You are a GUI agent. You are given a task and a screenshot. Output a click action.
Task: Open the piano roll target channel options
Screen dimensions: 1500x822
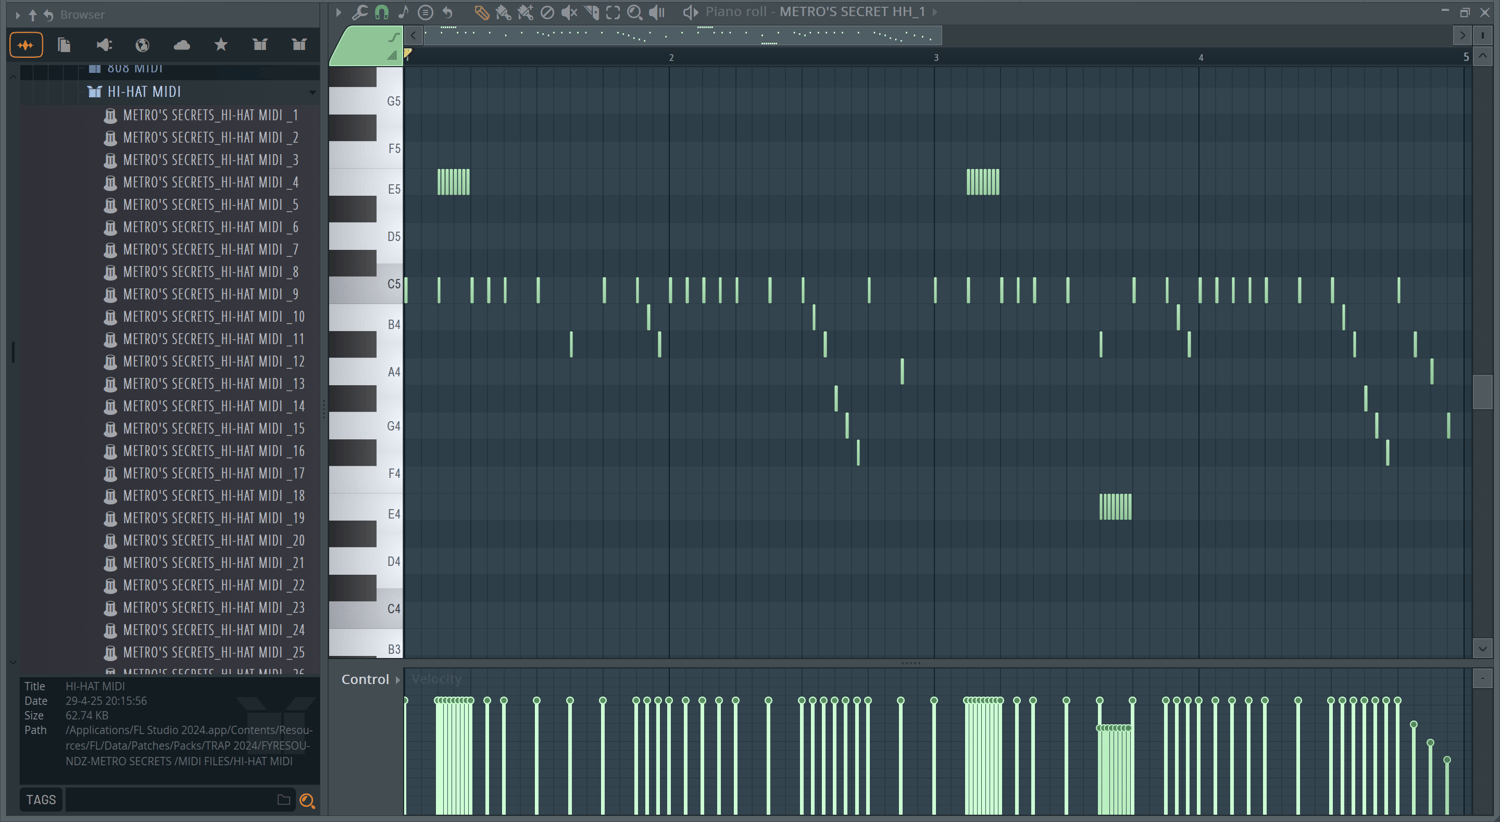[x=425, y=13]
